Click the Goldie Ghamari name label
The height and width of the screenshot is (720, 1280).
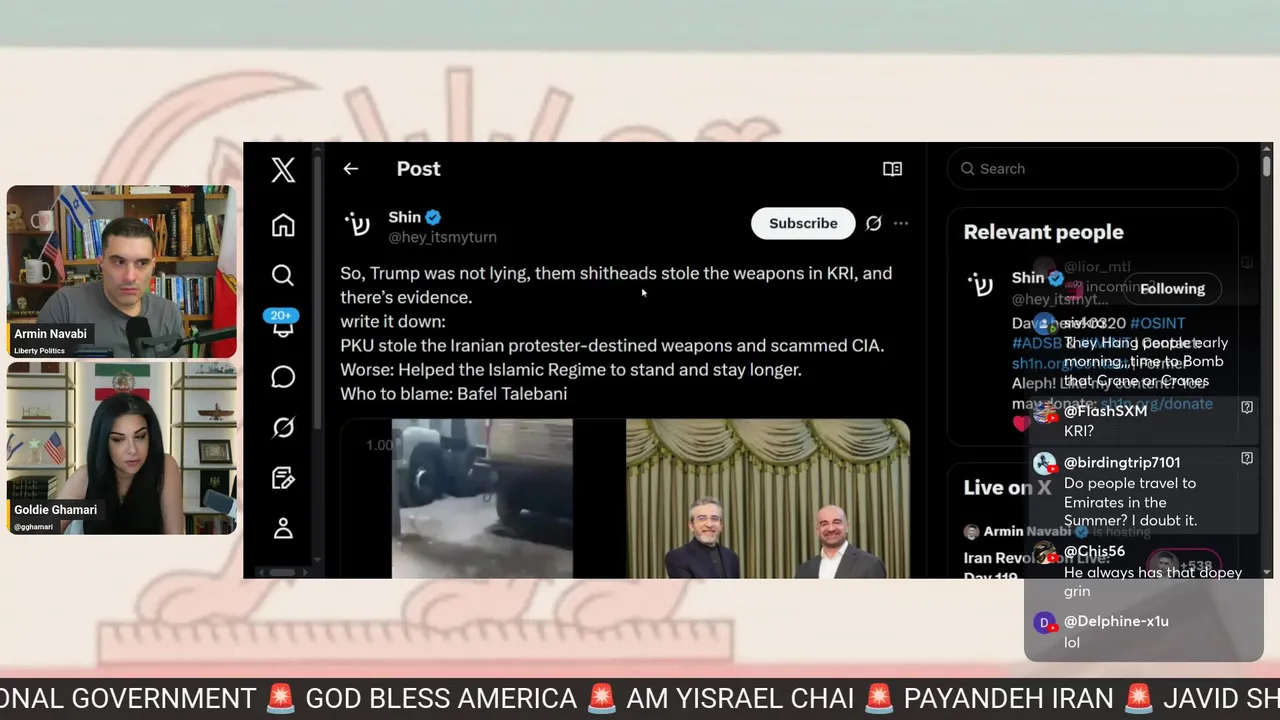55,510
